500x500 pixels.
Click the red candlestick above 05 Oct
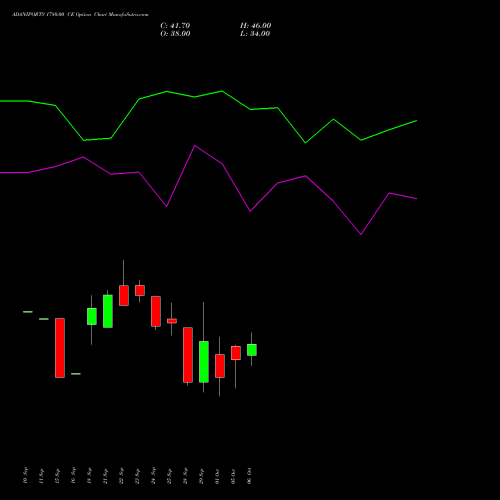tap(236, 353)
